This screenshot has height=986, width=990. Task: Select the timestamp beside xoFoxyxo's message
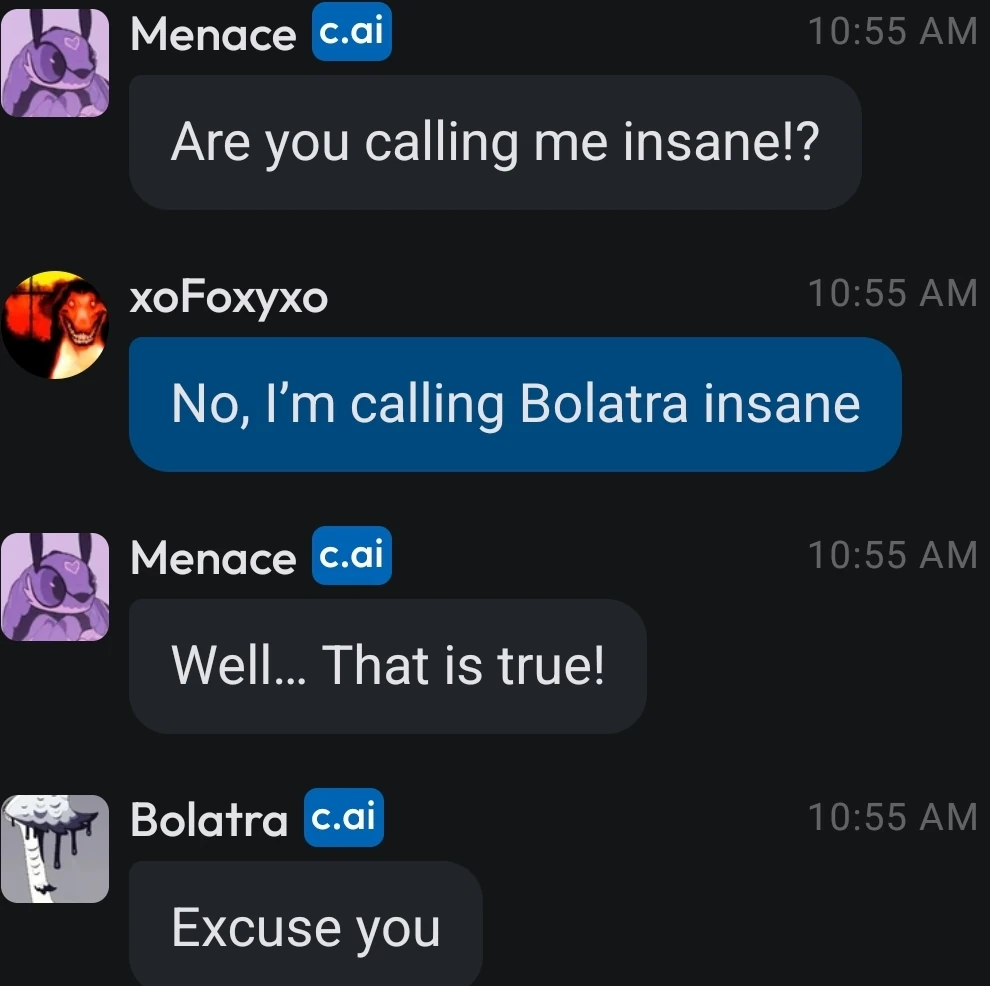892,293
